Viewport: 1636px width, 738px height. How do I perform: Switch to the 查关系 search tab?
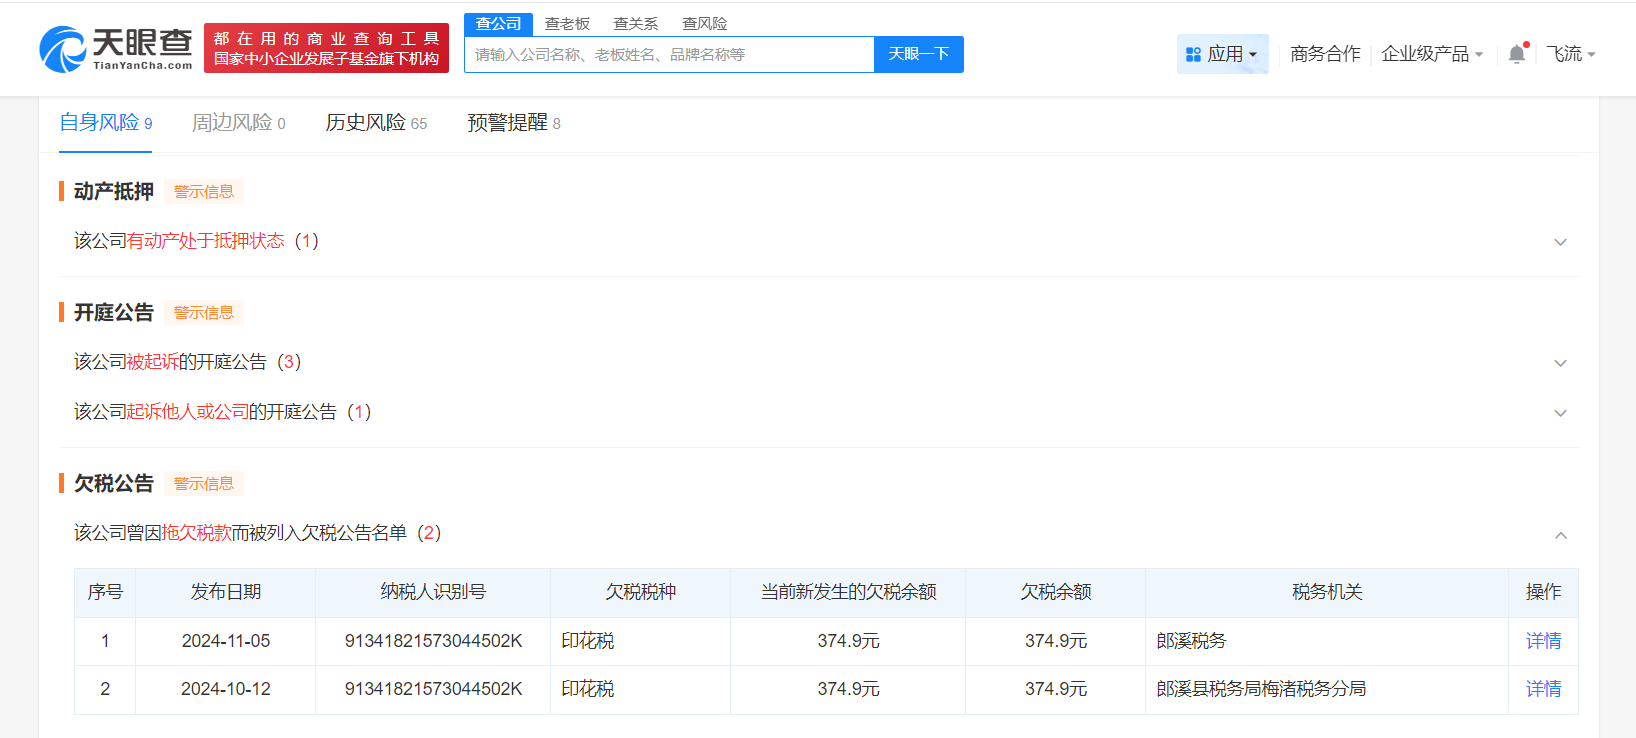(x=635, y=24)
